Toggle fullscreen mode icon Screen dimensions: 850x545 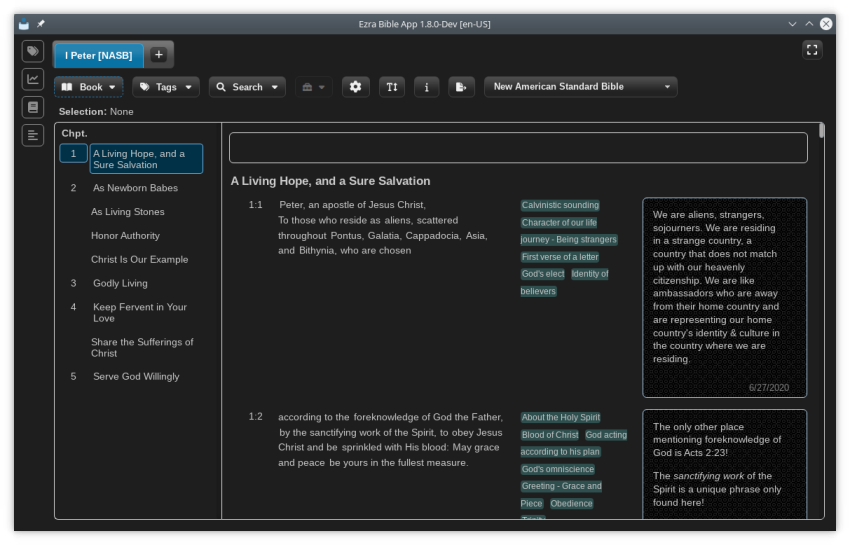812,50
